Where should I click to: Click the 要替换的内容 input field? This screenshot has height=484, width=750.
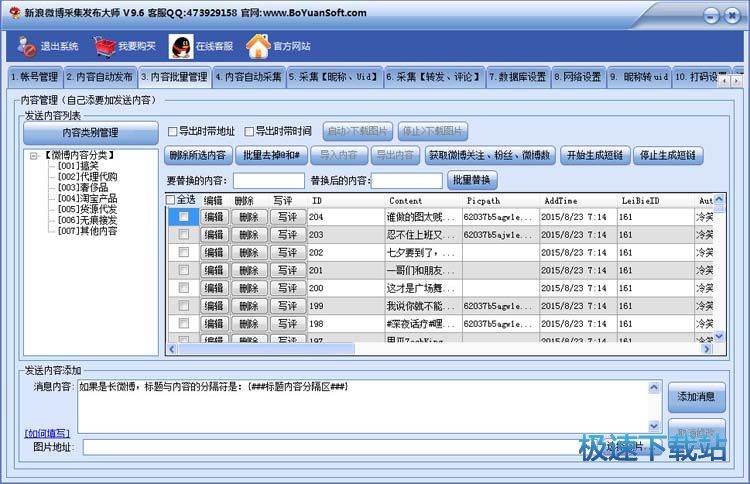point(269,181)
